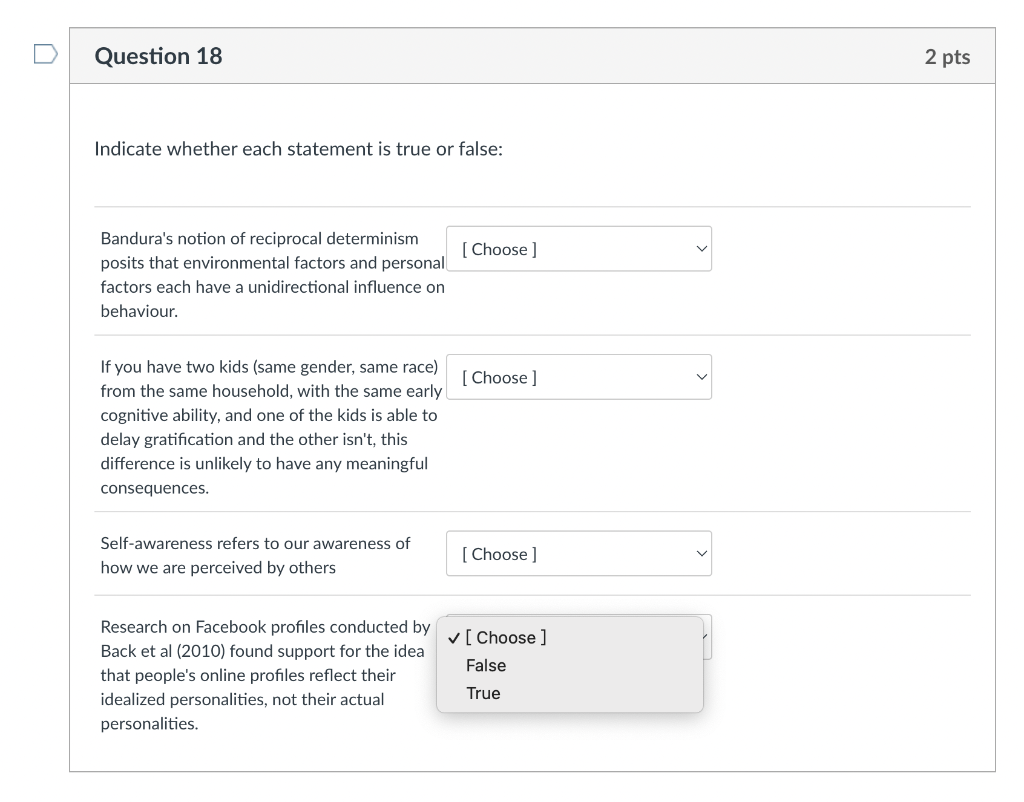Click the checkmark next to "[ Choose ]"
This screenshot has height=802, width=1024.
coord(453,637)
